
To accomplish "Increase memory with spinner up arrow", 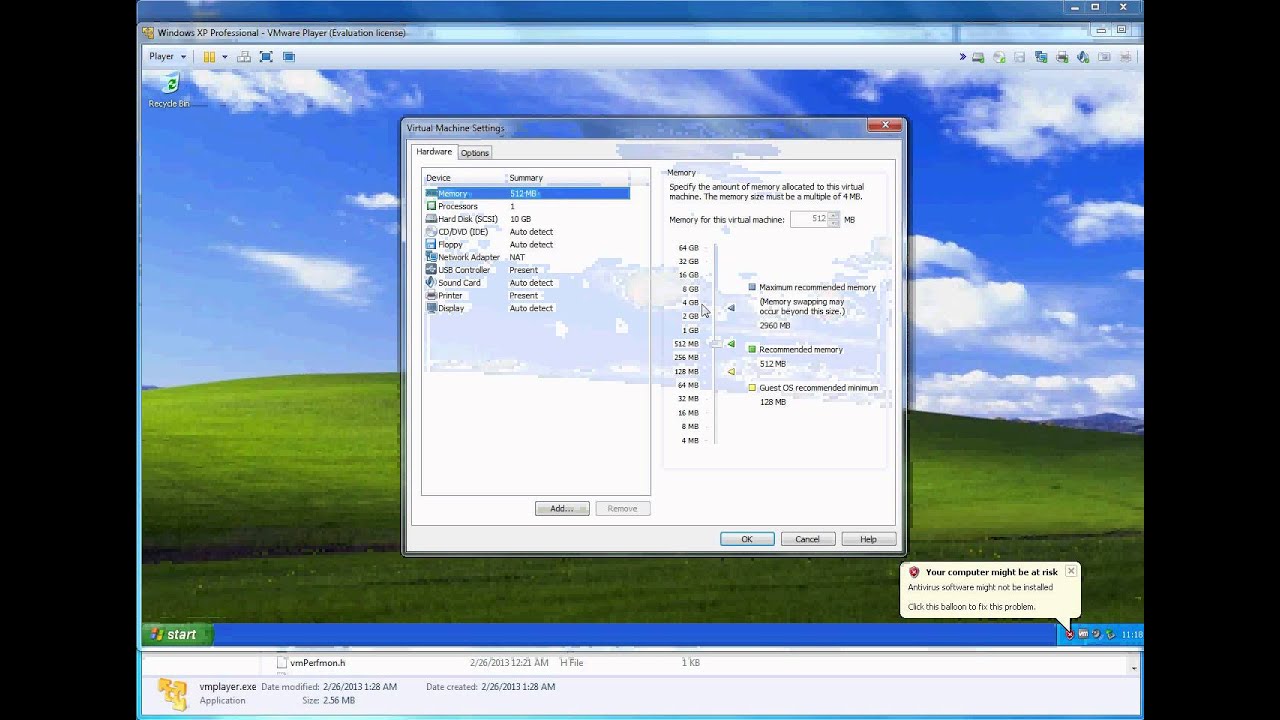I will pyautogui.click(x=834, y=216).
